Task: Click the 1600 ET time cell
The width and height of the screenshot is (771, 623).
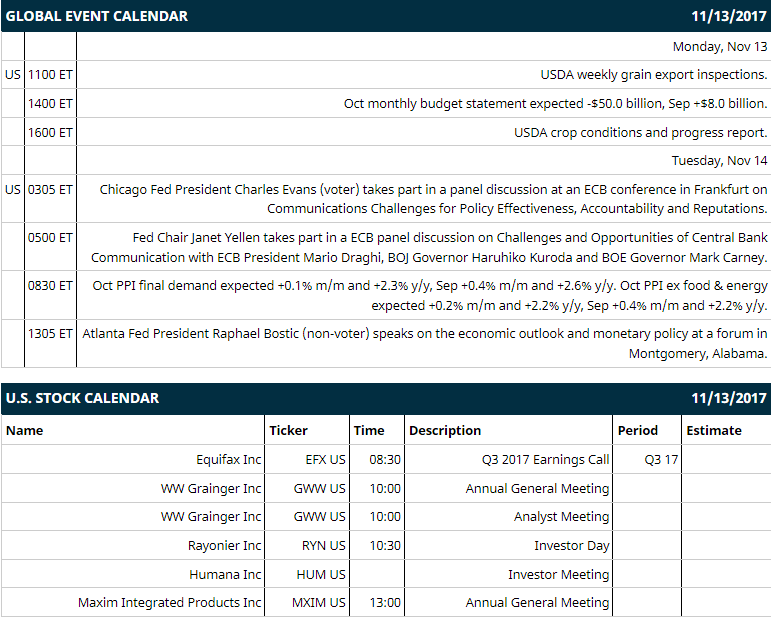Action: (x=50, y=133)
